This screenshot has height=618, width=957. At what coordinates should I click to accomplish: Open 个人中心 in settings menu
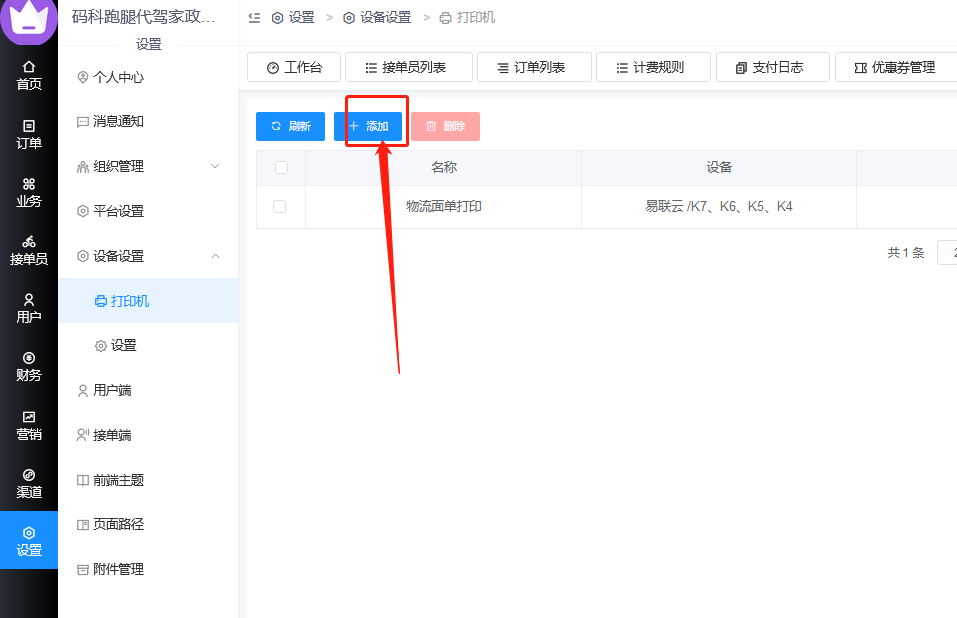[148, 77]
